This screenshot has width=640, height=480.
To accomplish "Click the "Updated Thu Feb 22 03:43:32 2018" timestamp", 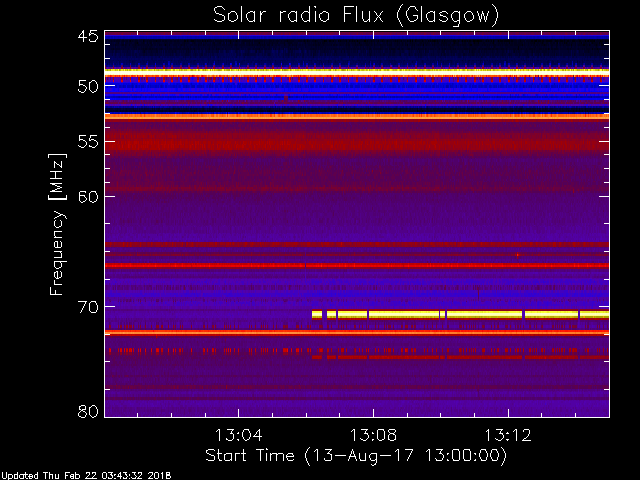I will (86, 476).
